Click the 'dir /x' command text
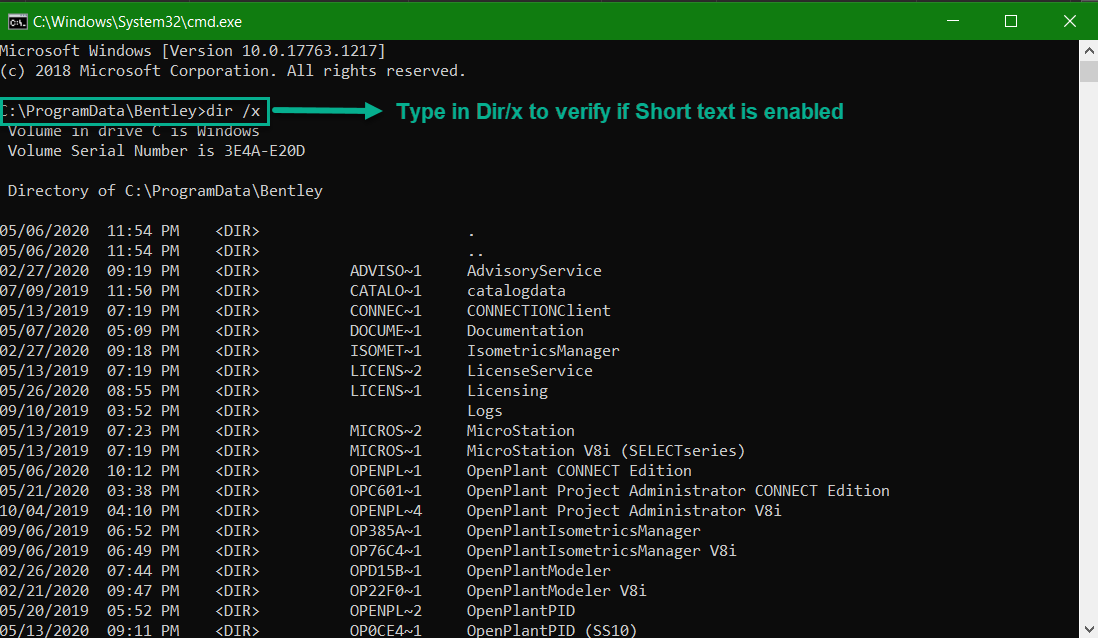Image resolution: width=1098 pixels, height=638 pixels. click(x=233, y=111)
